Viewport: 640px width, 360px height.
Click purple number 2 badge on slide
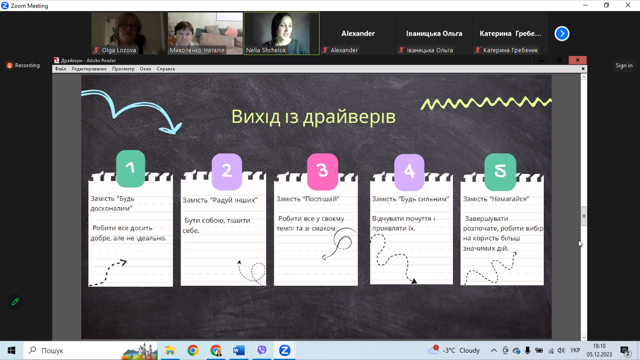click(227, 171)
